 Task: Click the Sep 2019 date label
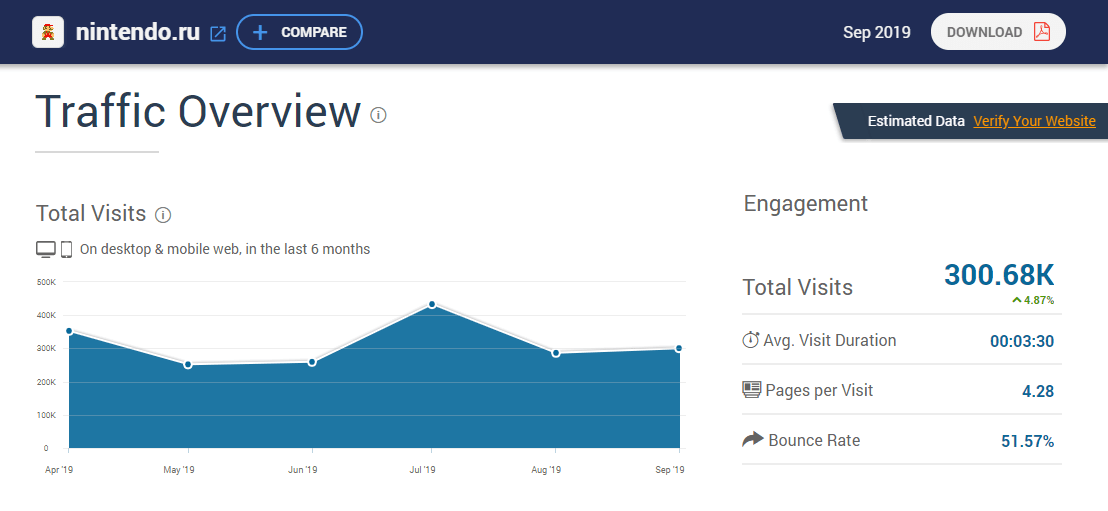[876, 32]
